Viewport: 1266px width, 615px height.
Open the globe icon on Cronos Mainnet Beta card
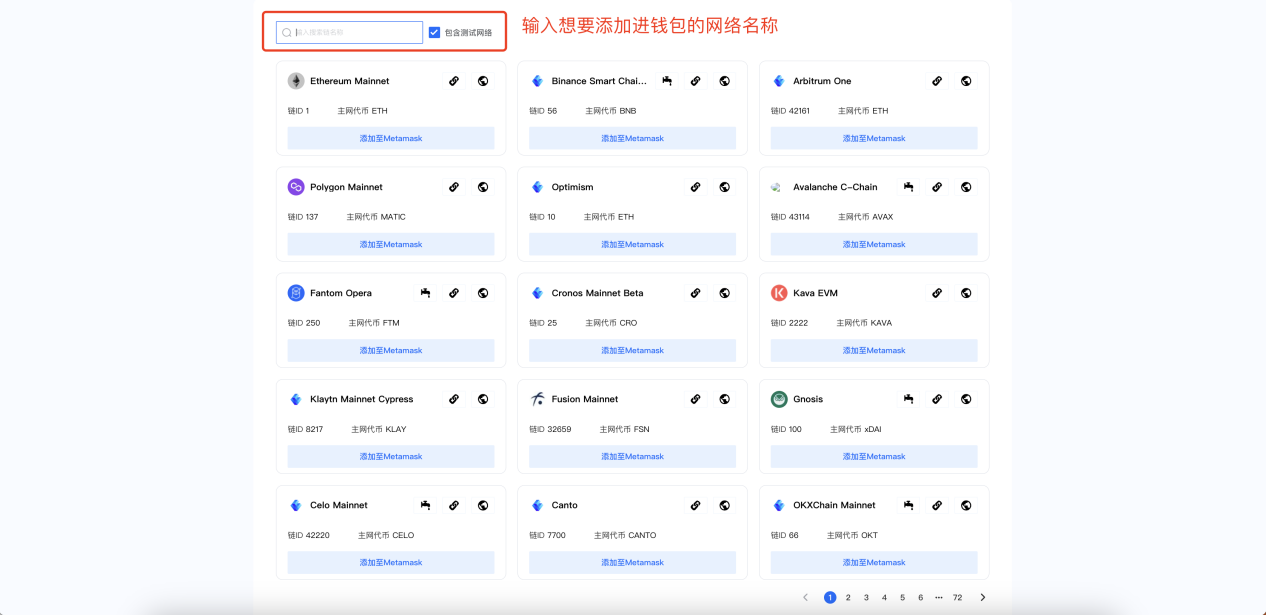(x=725, y=293)
